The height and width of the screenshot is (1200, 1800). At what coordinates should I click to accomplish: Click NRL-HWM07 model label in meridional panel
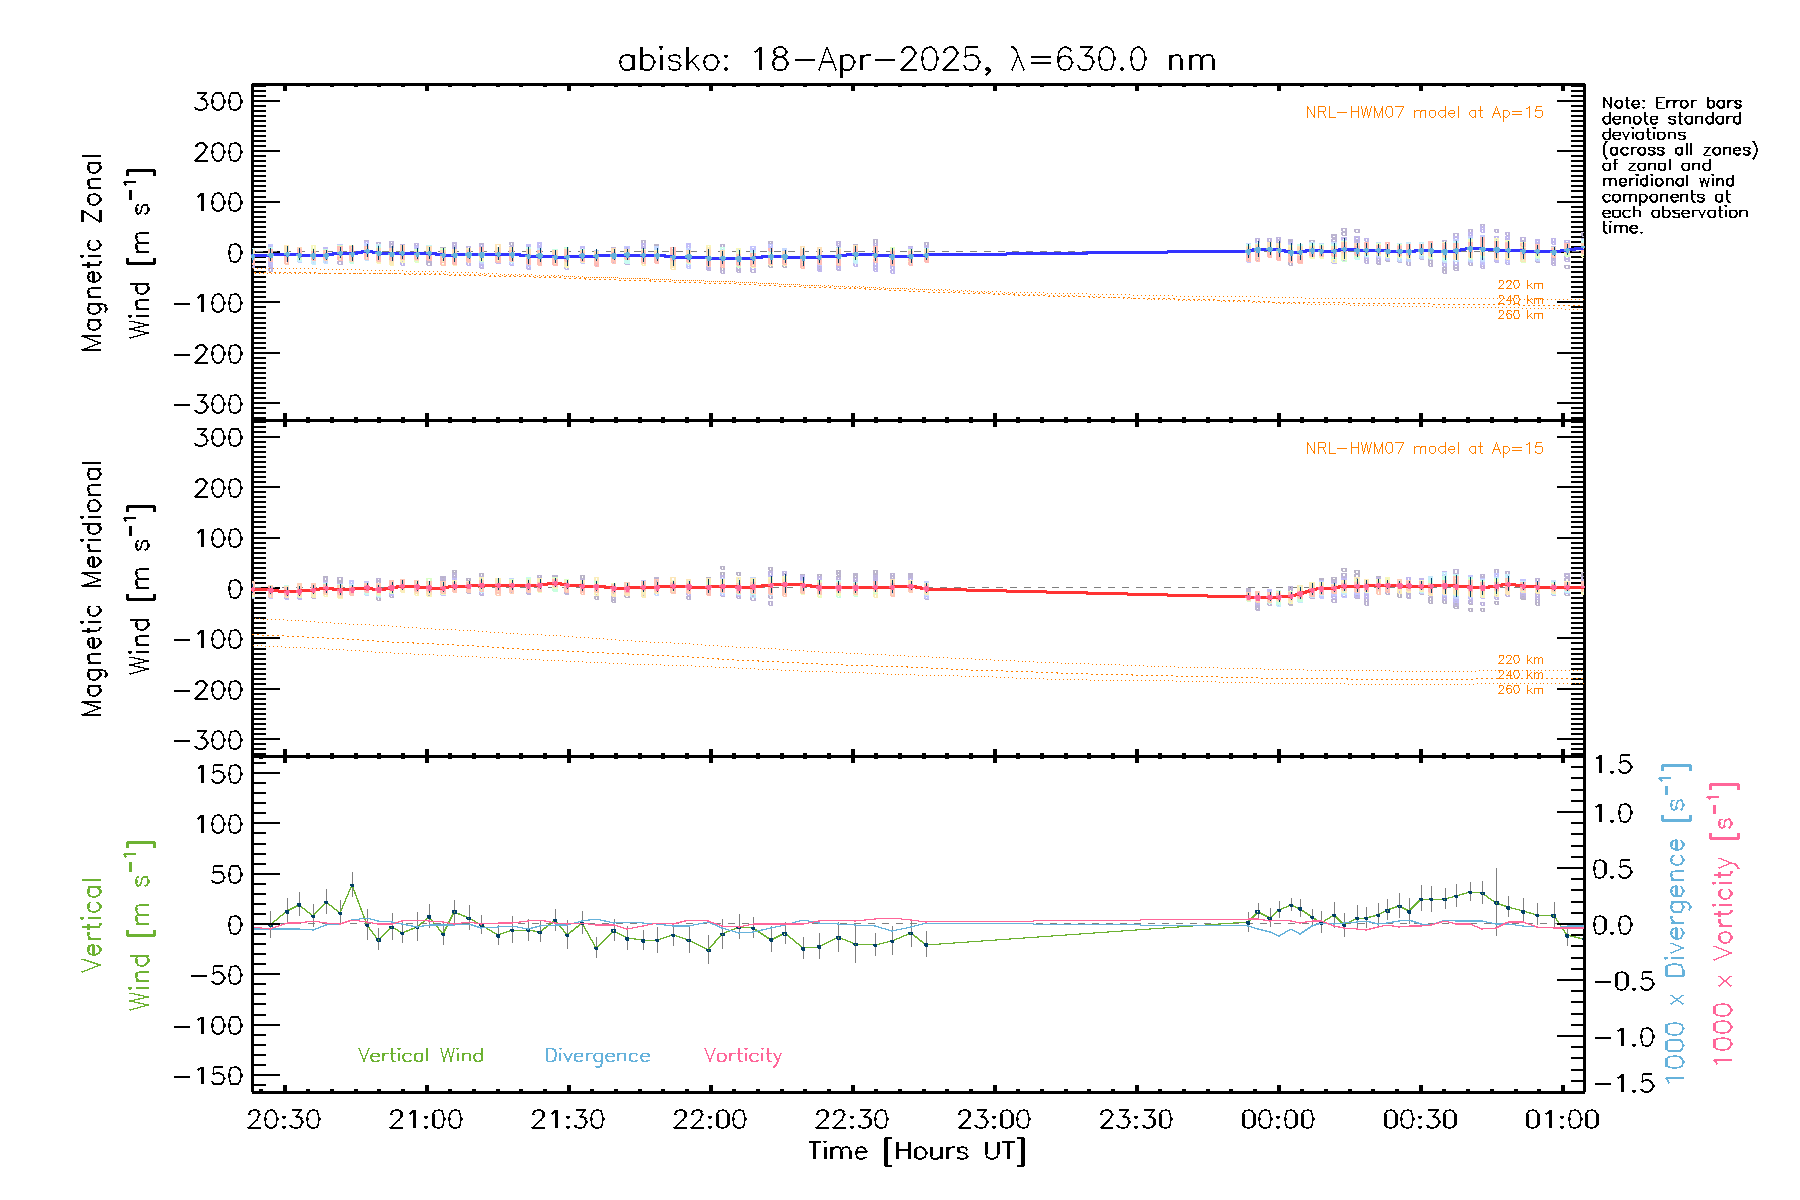pos(1423,449)
